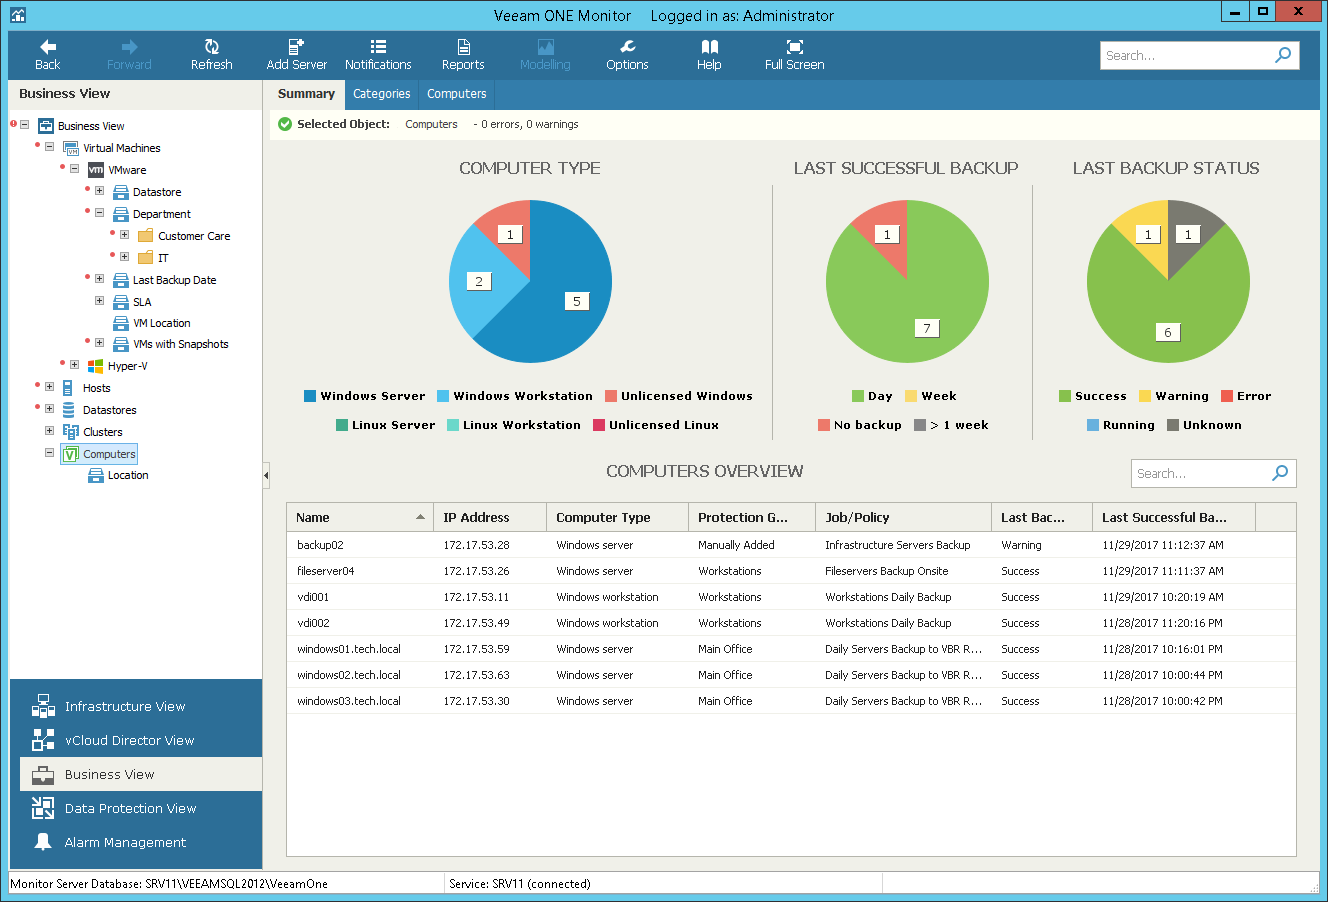Select the Virtual Machines node icon
Viewport: 1328px width, 902px height.
pos(70,148)
